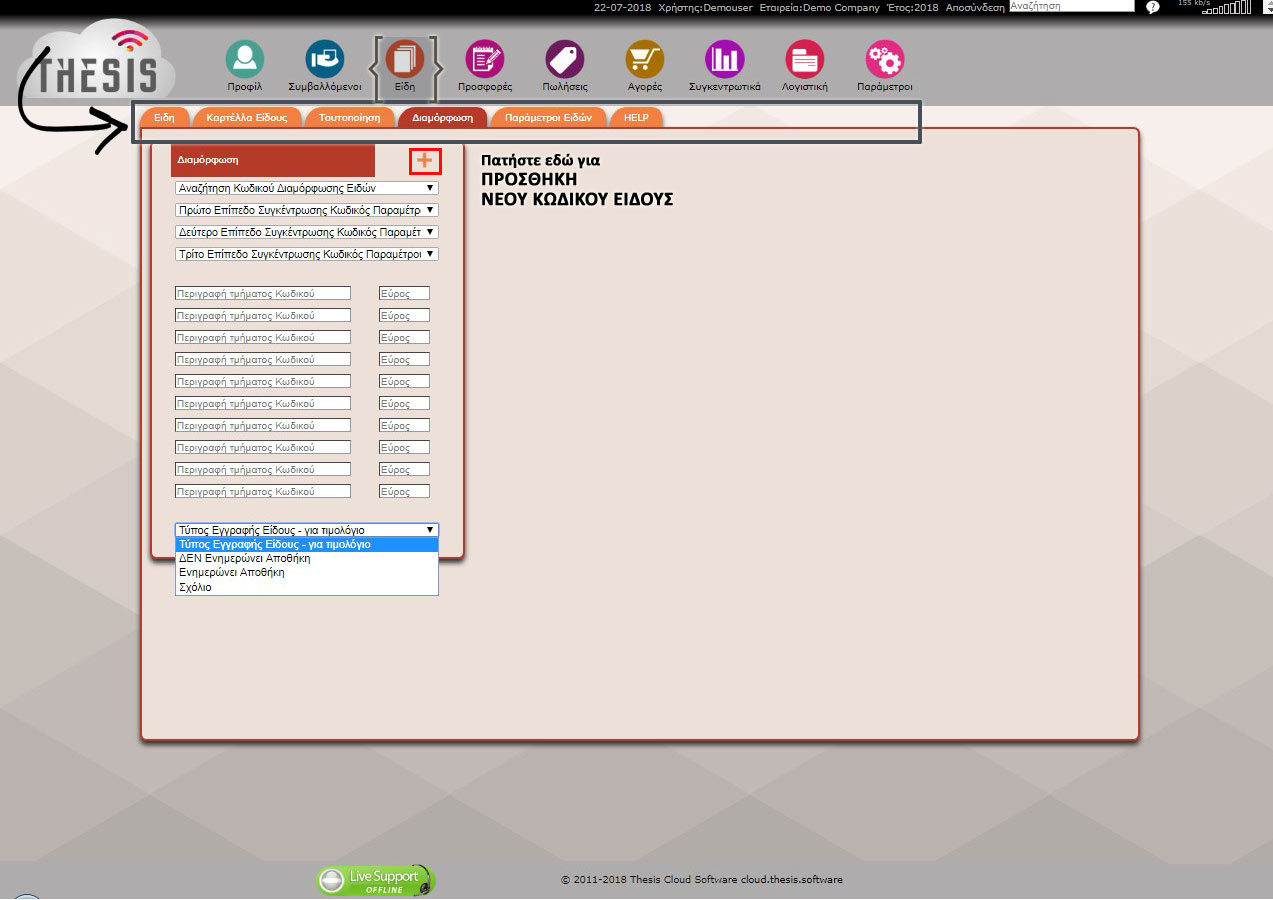Open the Συγκεντρωτικά bar chart icon
Image resolution: width=1273 pixels, height=900 pixels.
724,60
